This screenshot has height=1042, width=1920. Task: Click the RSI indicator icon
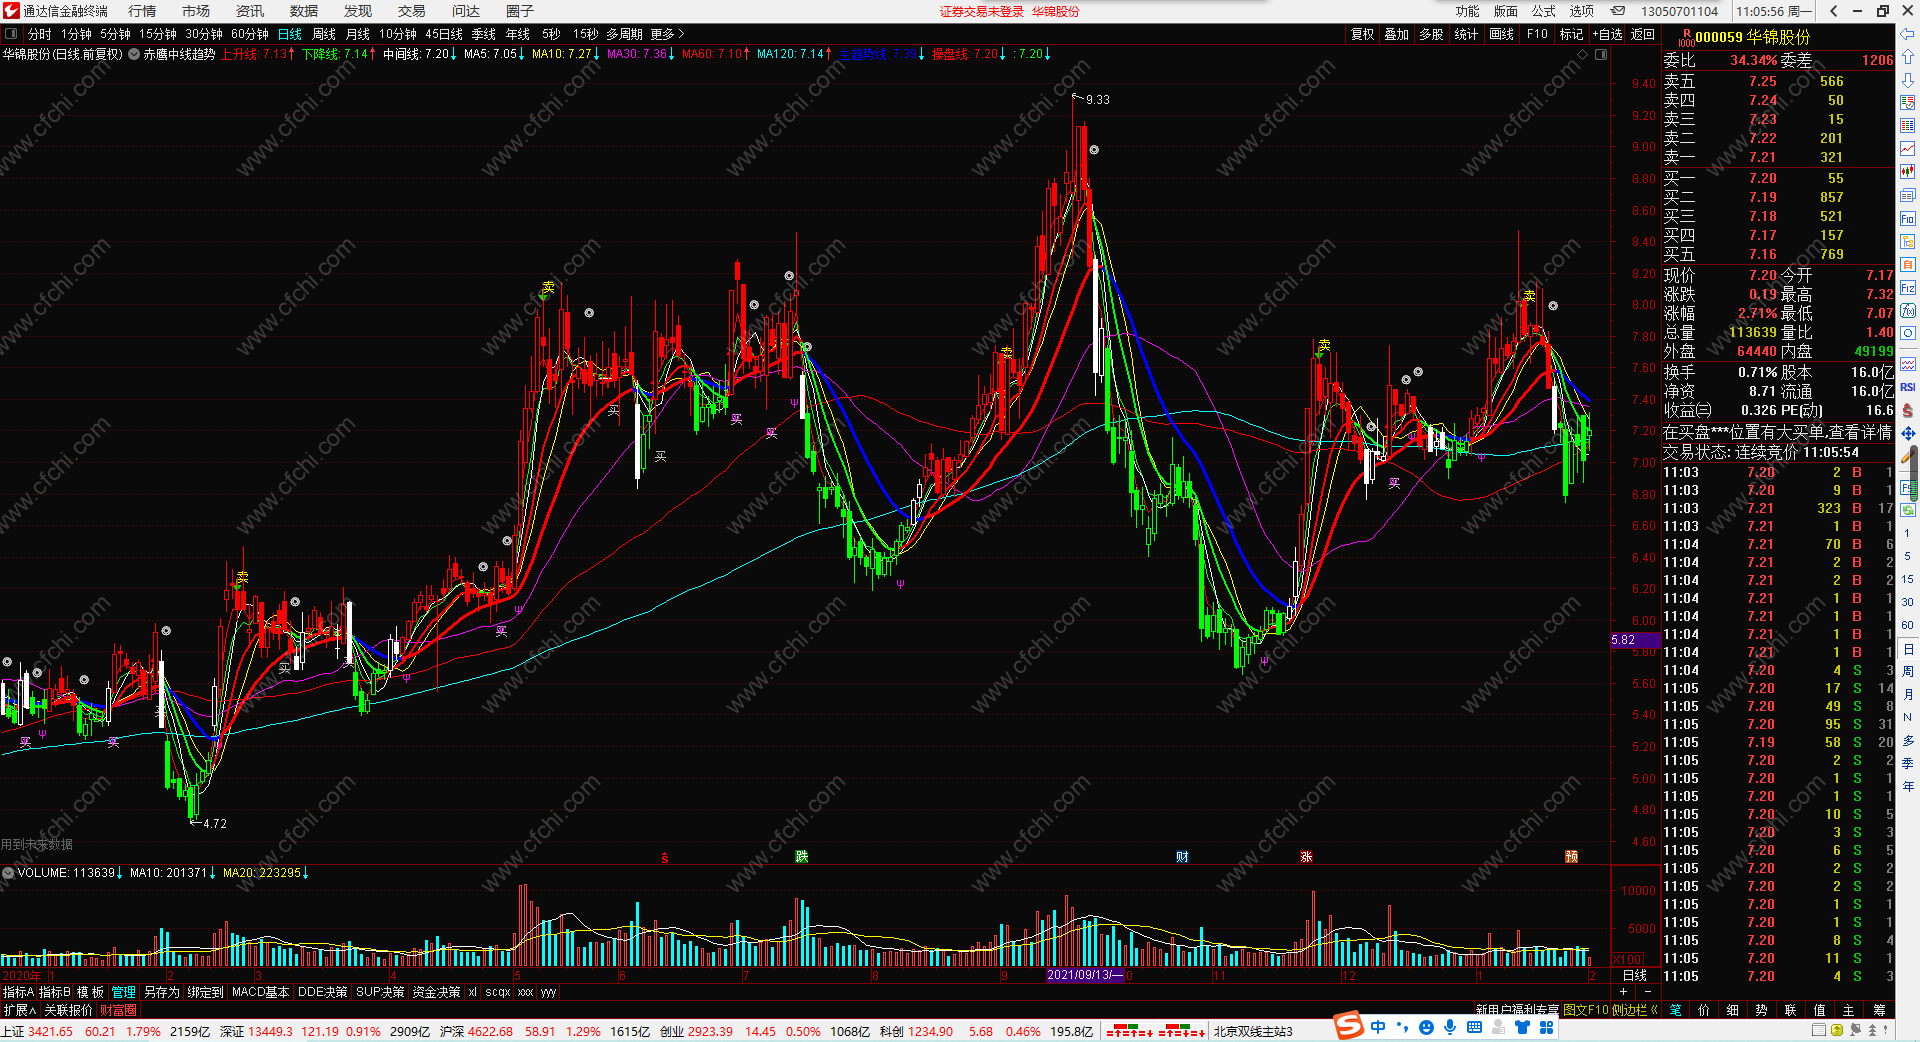pos(1908,387)
